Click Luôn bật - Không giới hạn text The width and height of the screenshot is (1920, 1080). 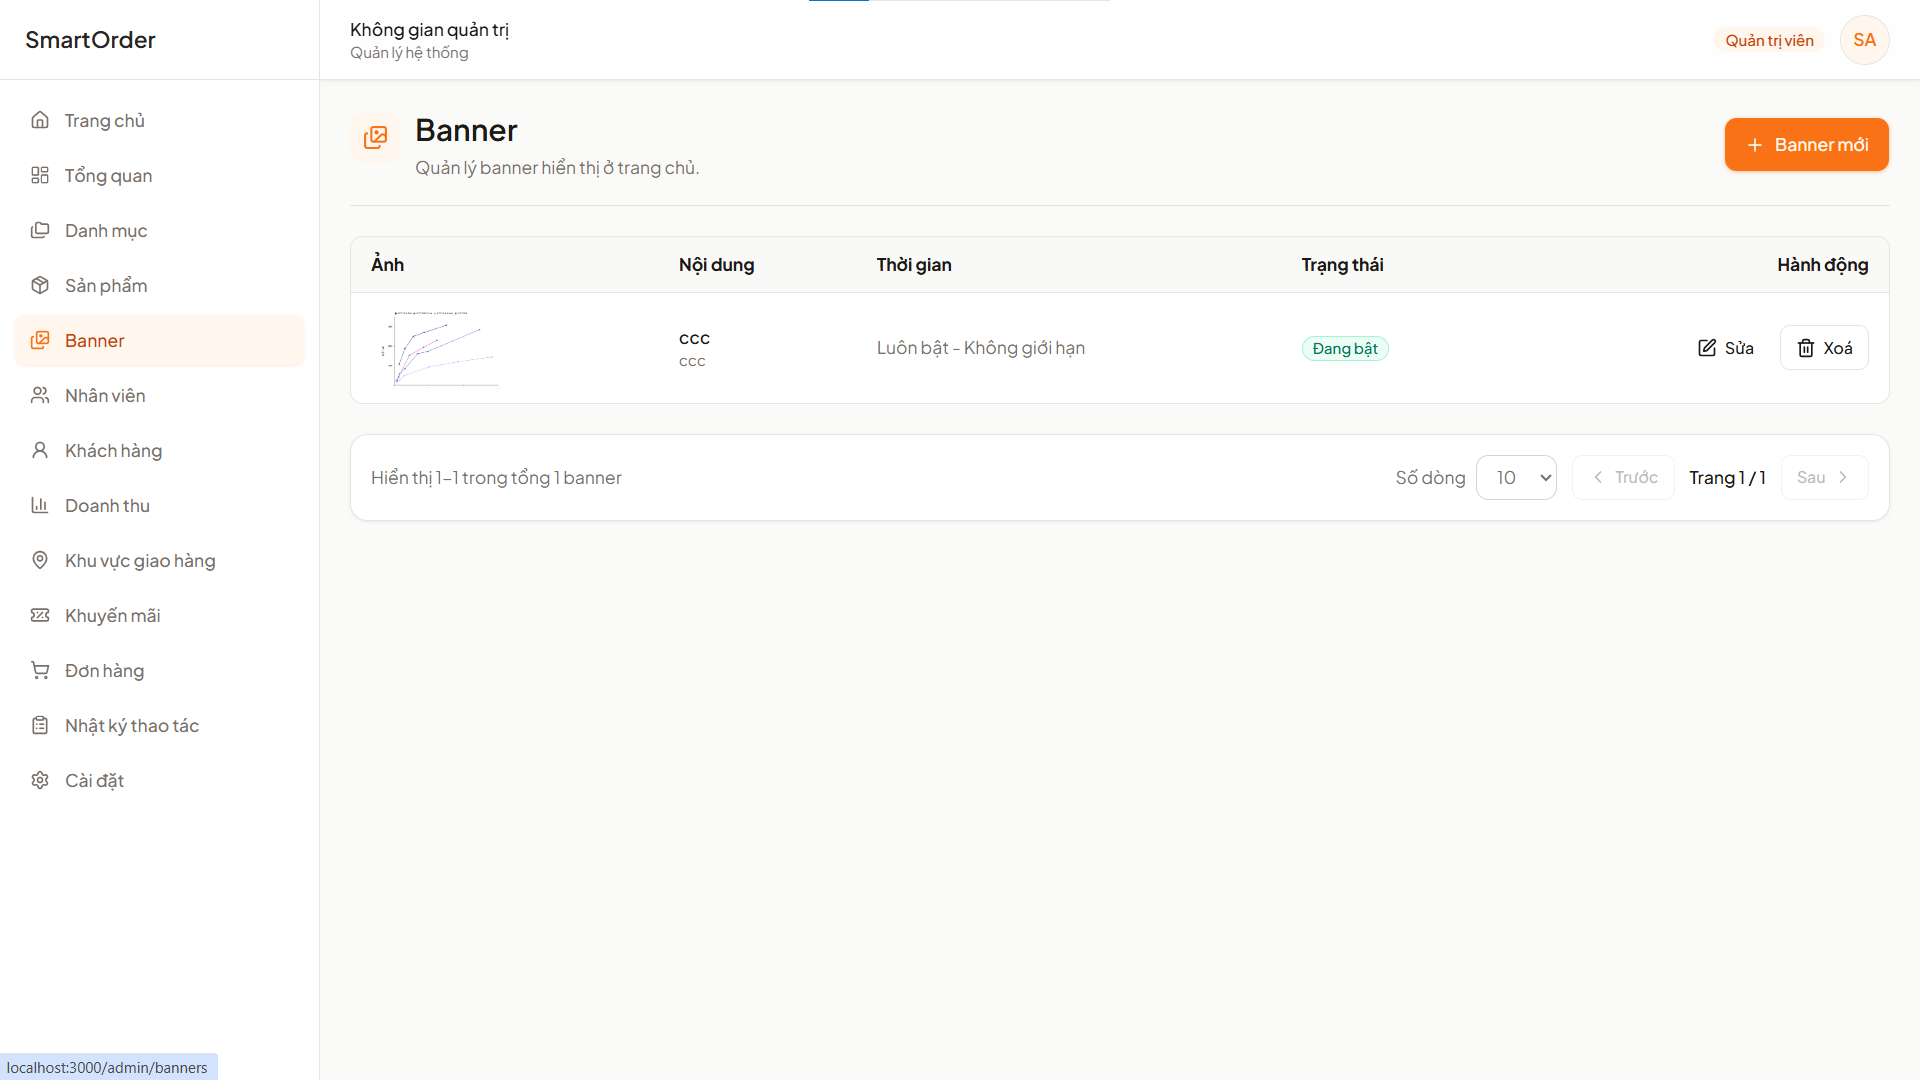click(x=981, y=348)
